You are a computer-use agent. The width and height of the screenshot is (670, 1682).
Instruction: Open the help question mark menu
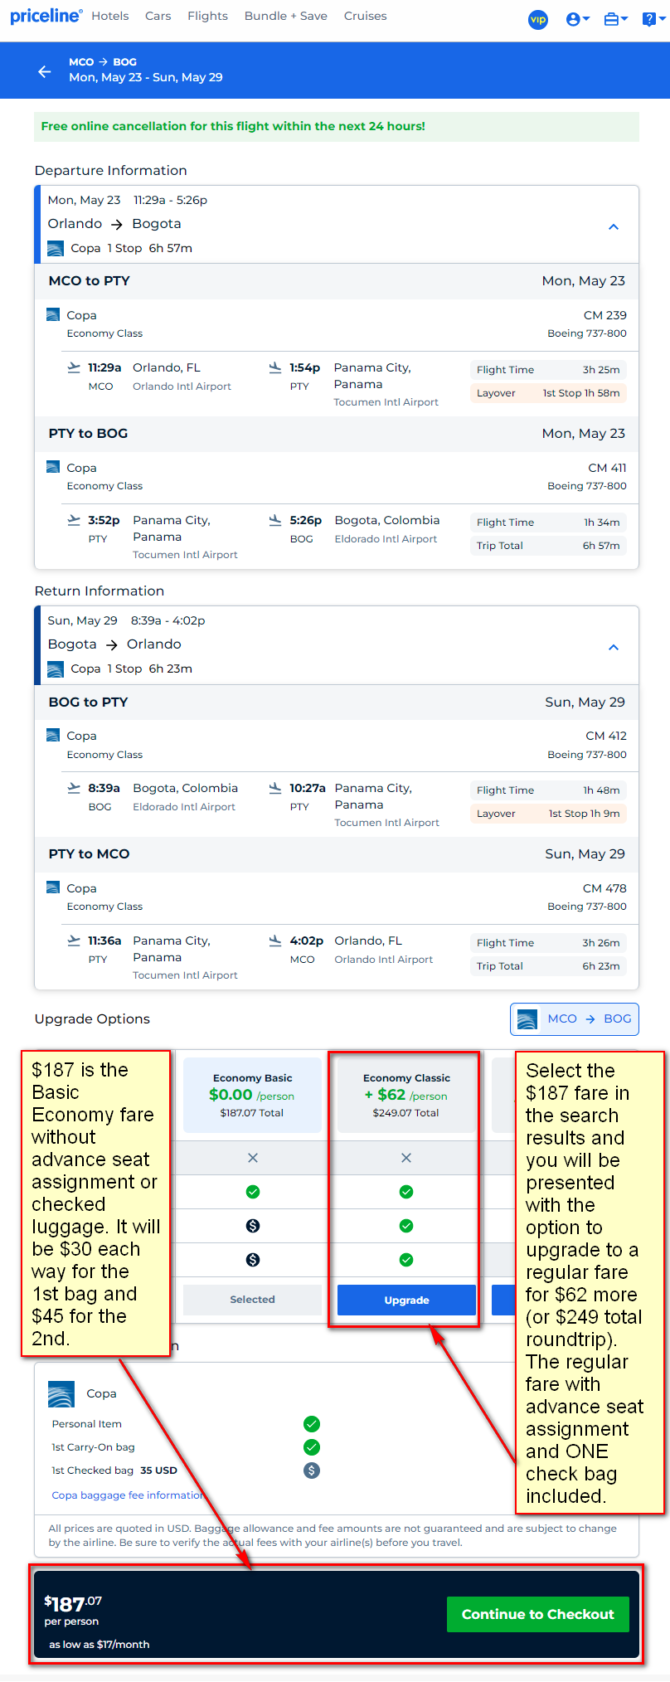[x=652, y=19]
